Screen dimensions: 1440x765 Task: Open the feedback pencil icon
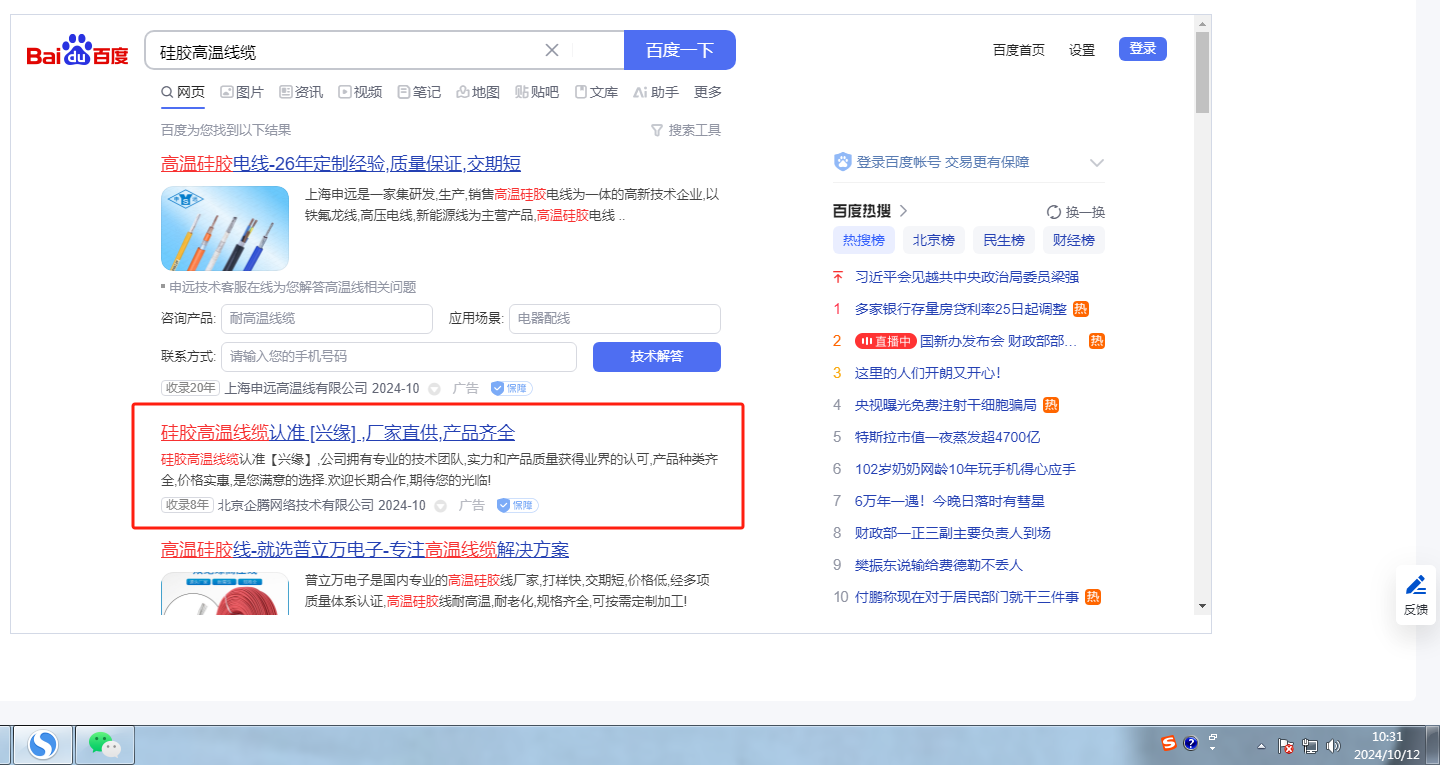pyautogui.click(x=1415, y=585)
